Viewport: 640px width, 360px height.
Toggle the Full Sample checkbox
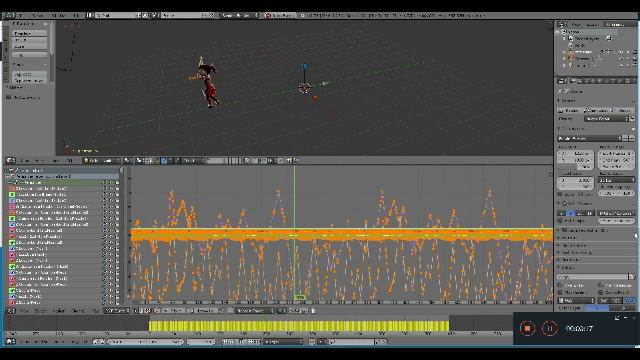pos(560,221)
